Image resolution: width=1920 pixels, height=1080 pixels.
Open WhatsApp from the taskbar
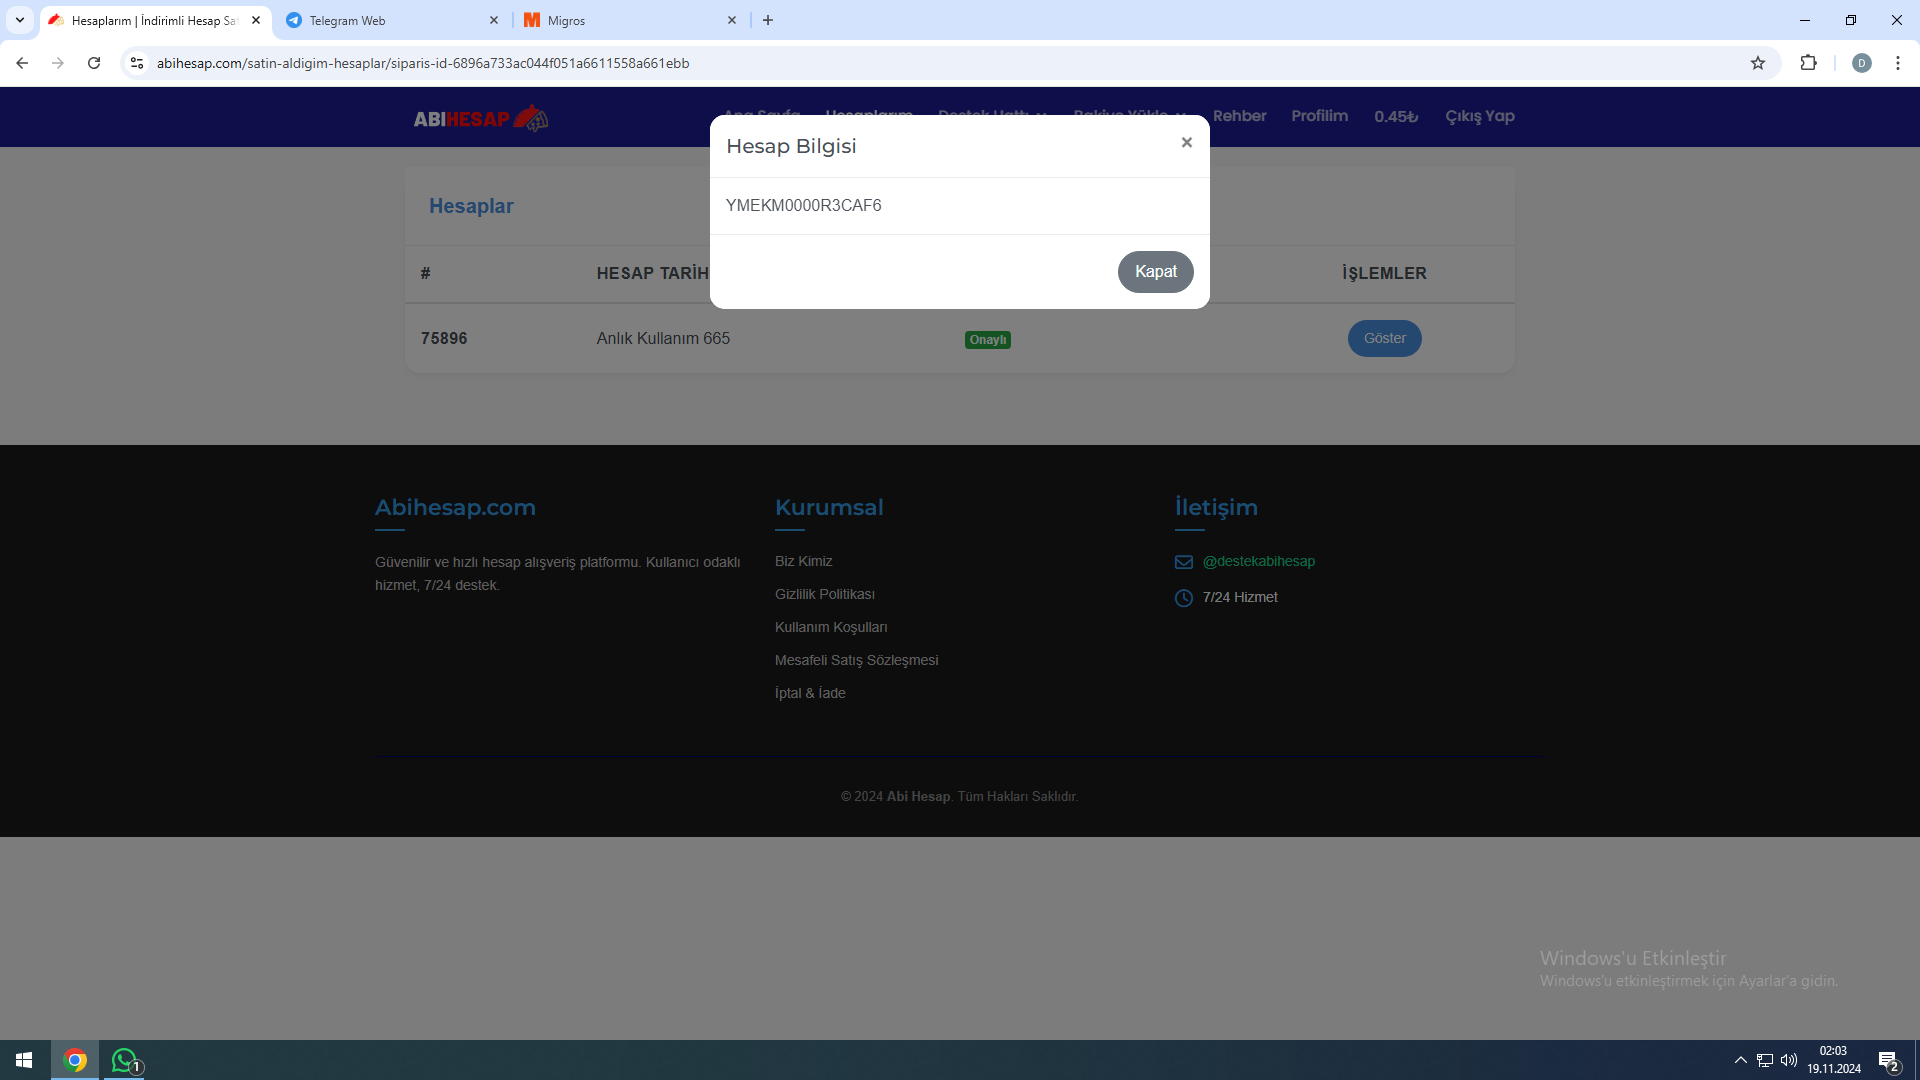pyautogui.click(x=124, y=1060)
